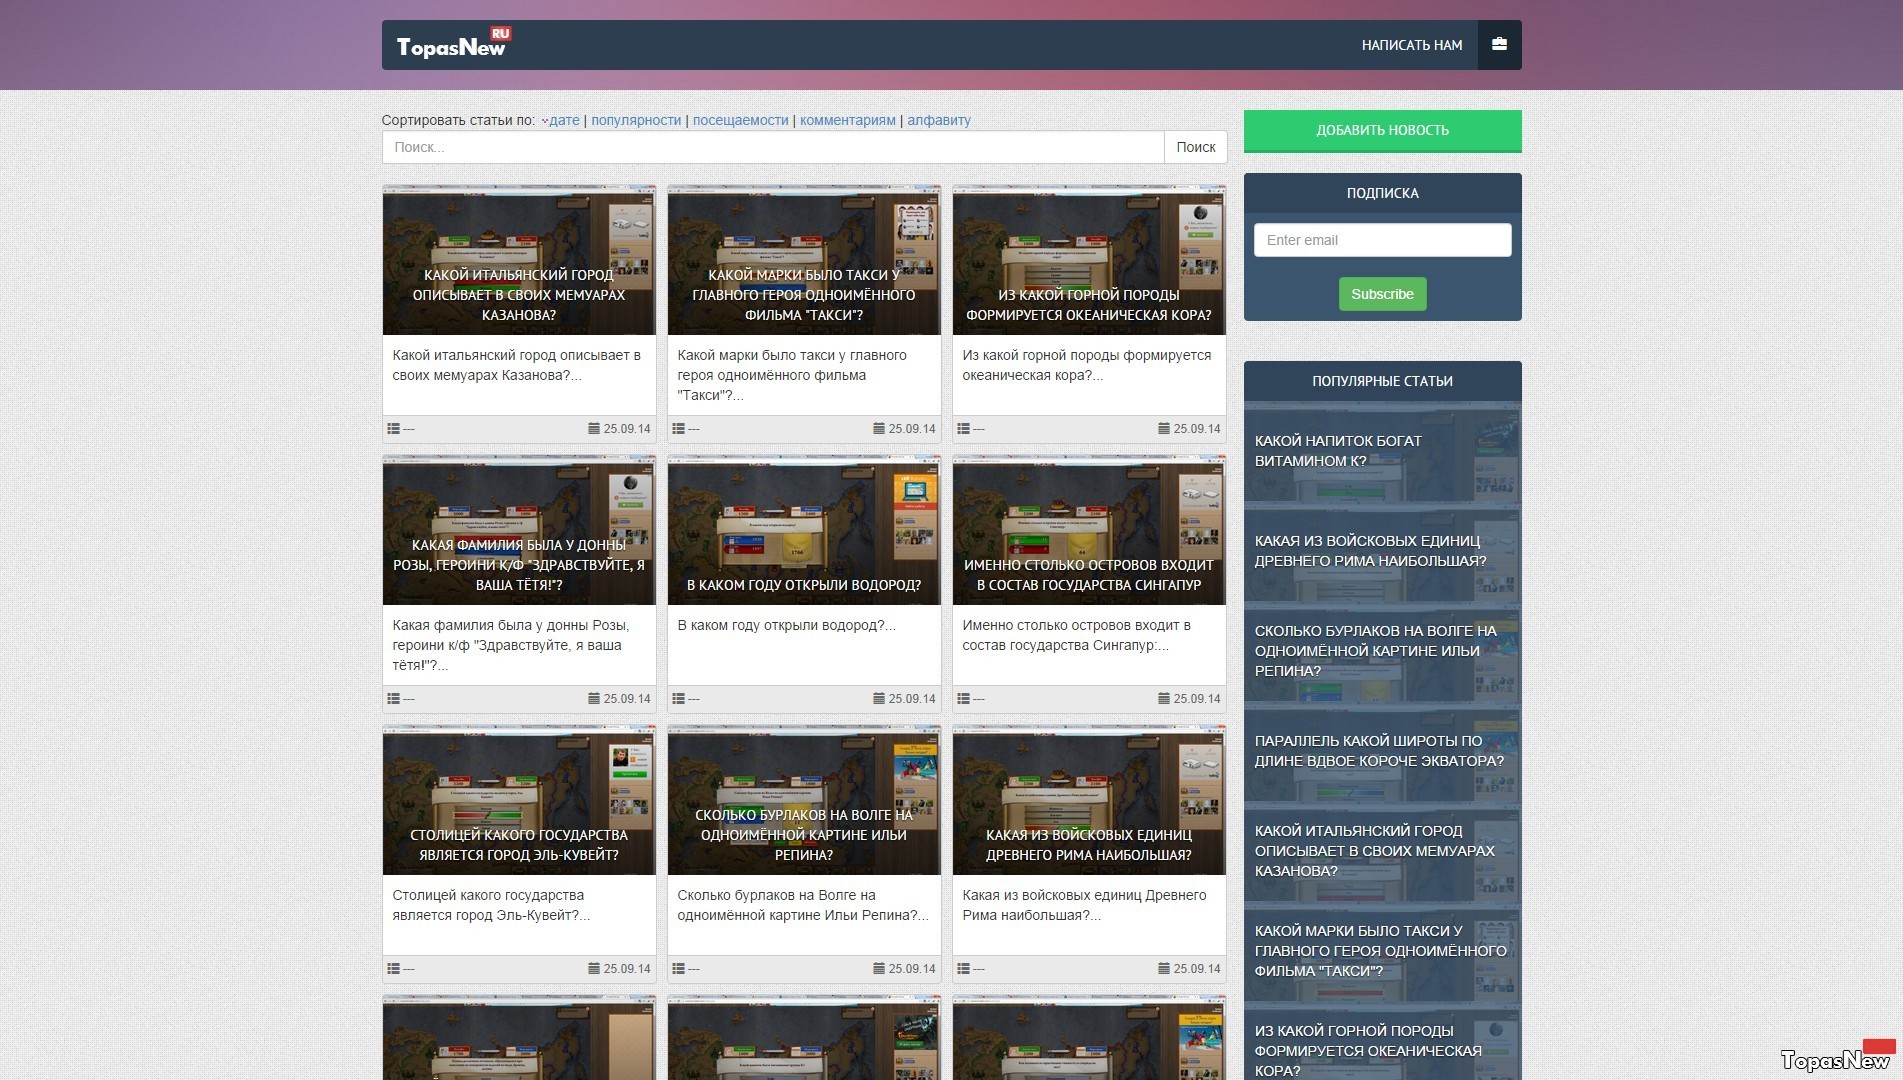Sort articles by посещаемости
The image size is (1903, 1080).
(x=740, y=121)
